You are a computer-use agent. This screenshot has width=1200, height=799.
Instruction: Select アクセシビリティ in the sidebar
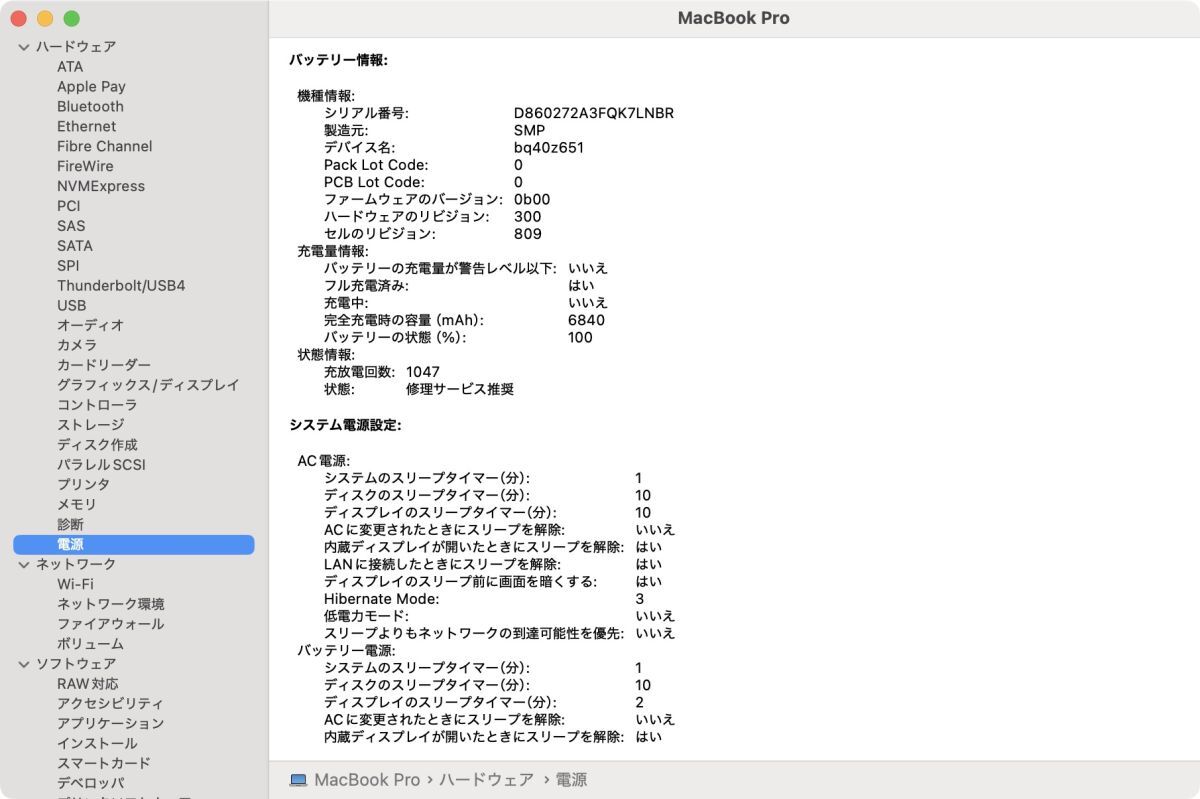(x=110, y=704)
